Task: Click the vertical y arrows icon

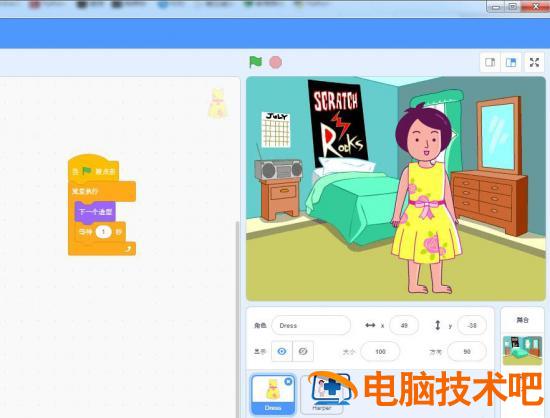Action: (437, 325)
